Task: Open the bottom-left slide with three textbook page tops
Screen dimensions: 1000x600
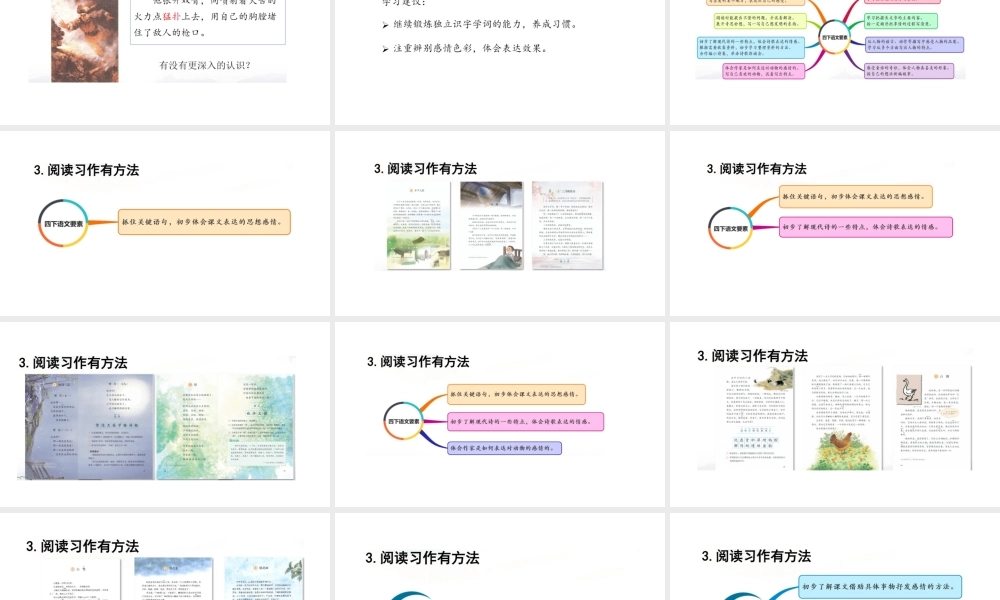Action: click(x=165, y=557)
